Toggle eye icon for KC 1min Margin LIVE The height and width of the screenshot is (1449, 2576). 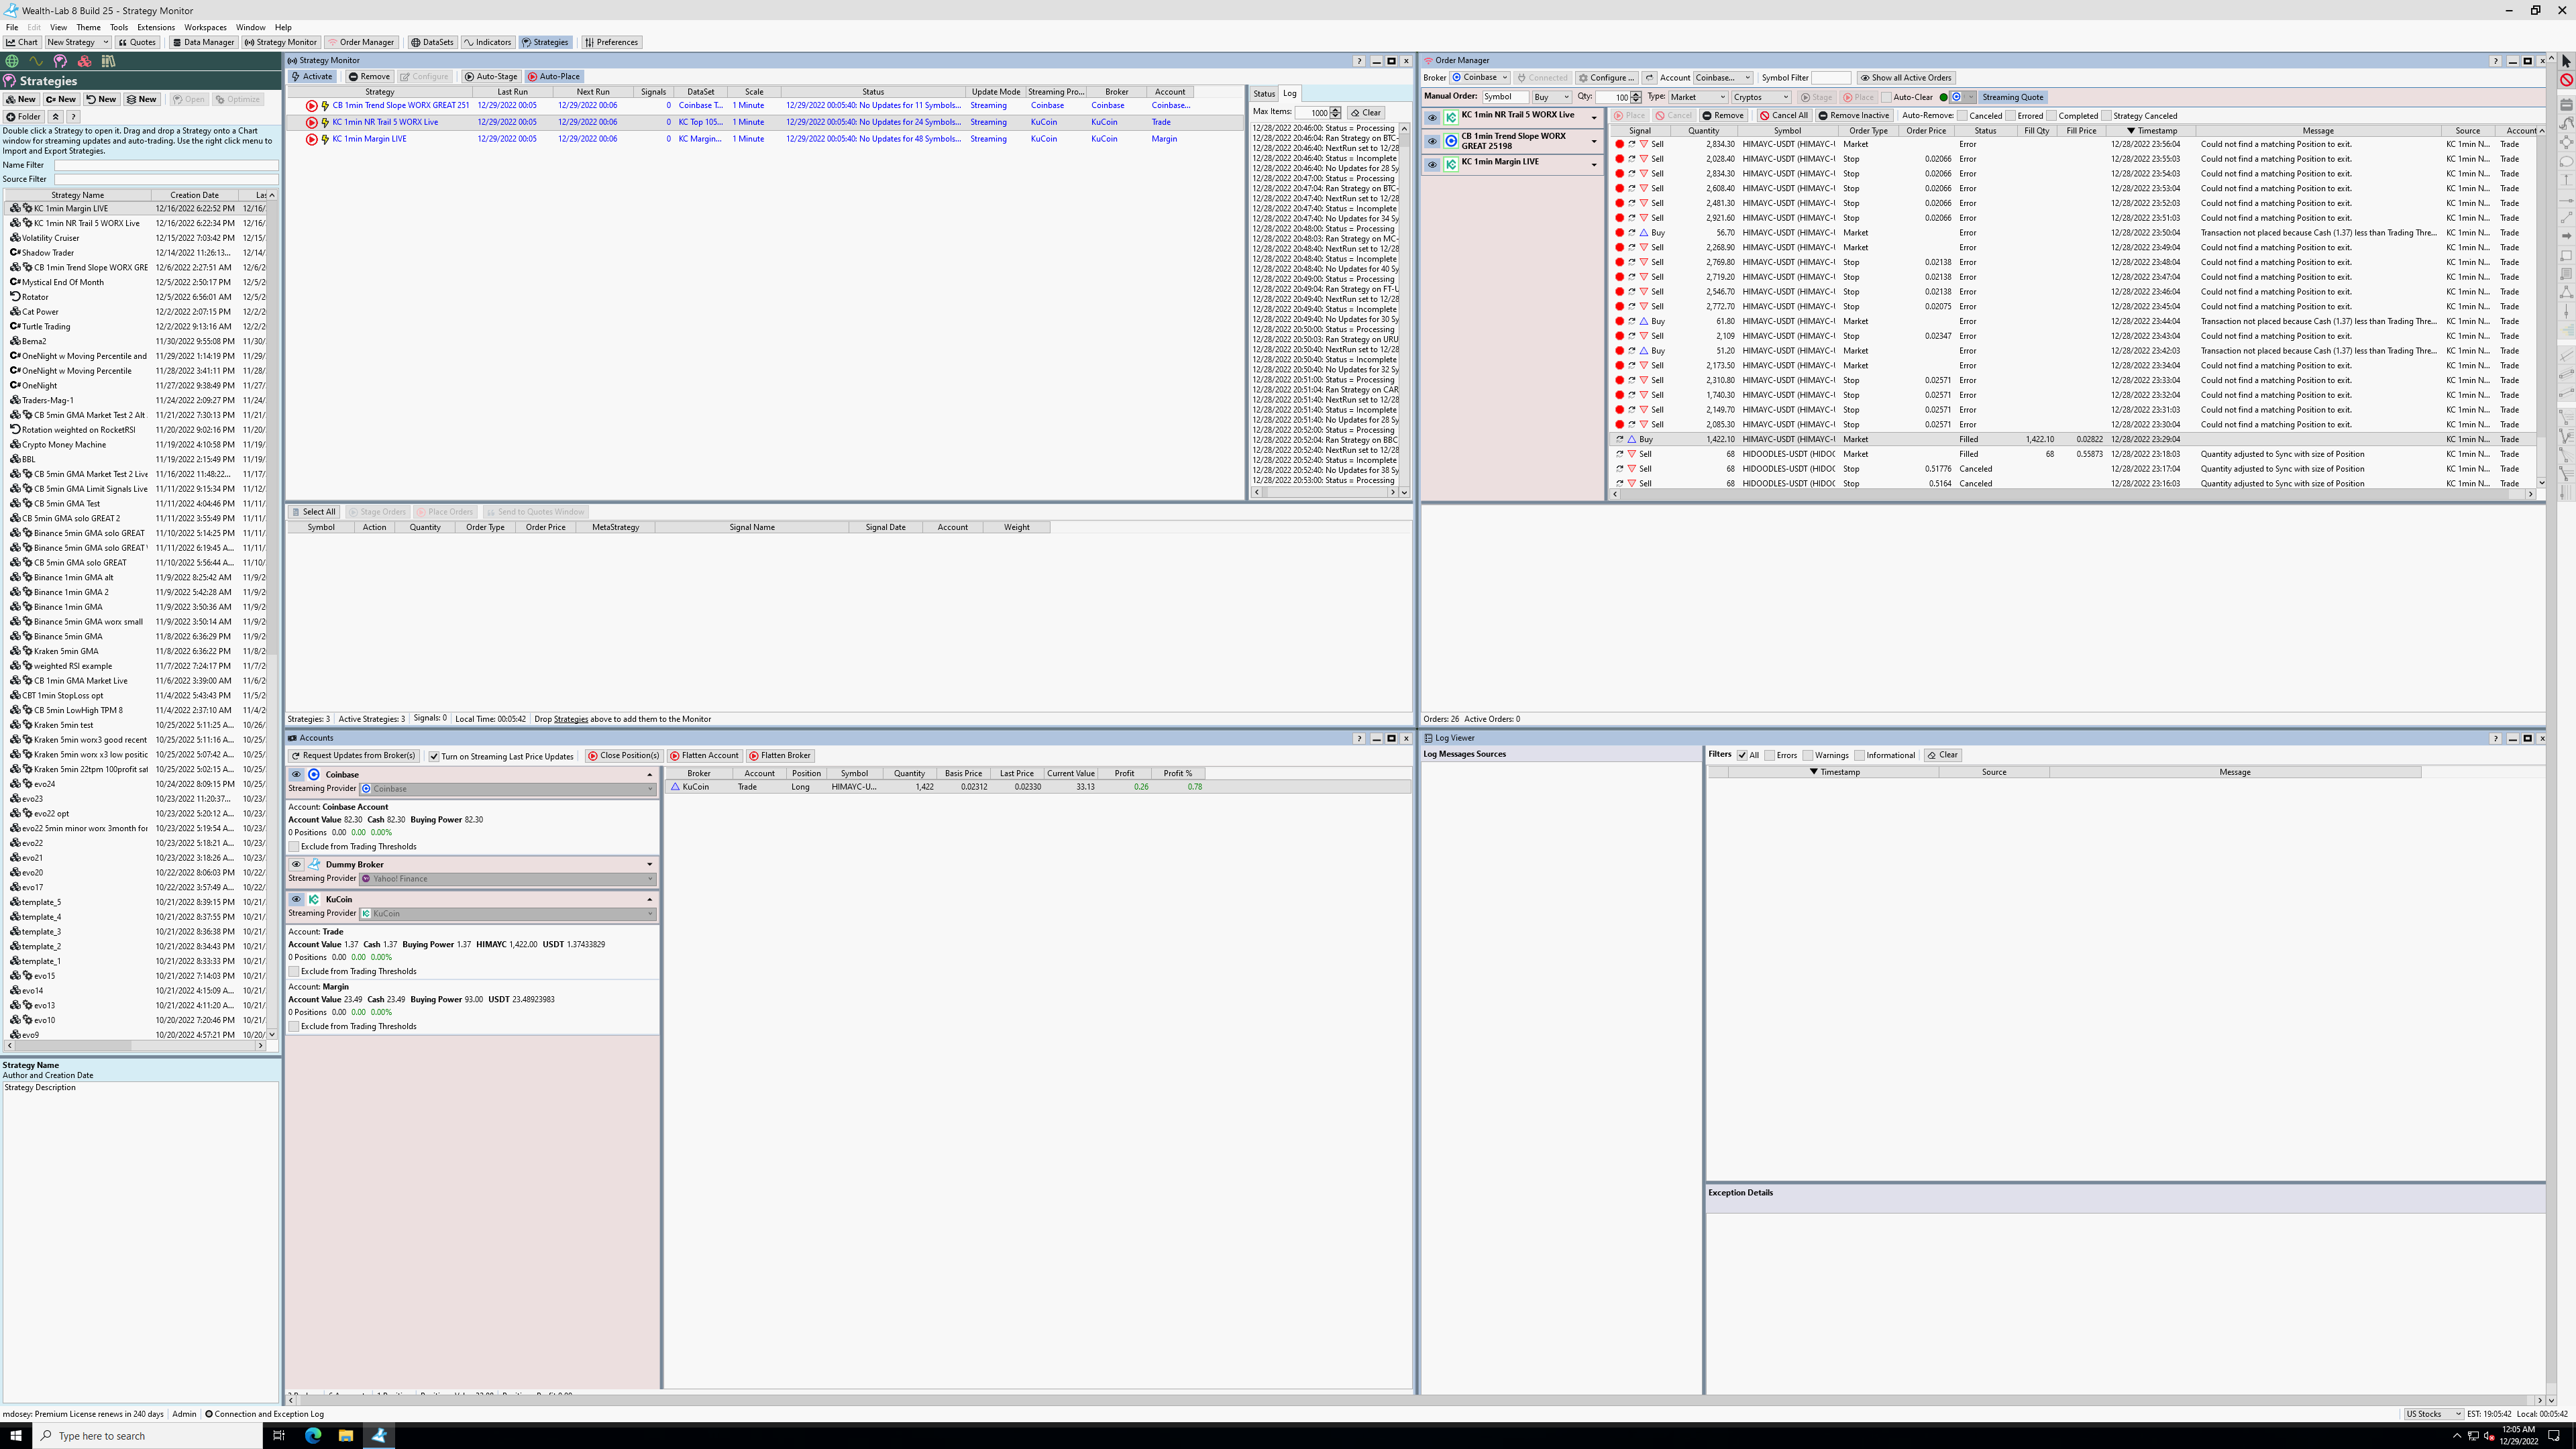(x=1432, y=164)
